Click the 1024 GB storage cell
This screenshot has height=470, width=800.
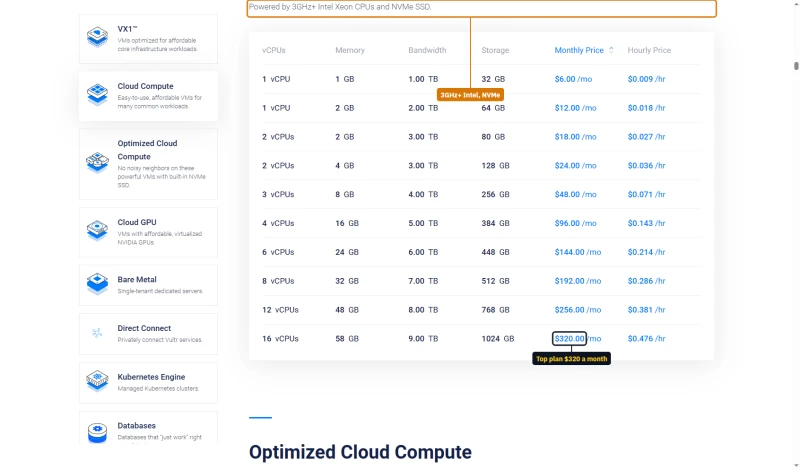[x=497, y=339]
